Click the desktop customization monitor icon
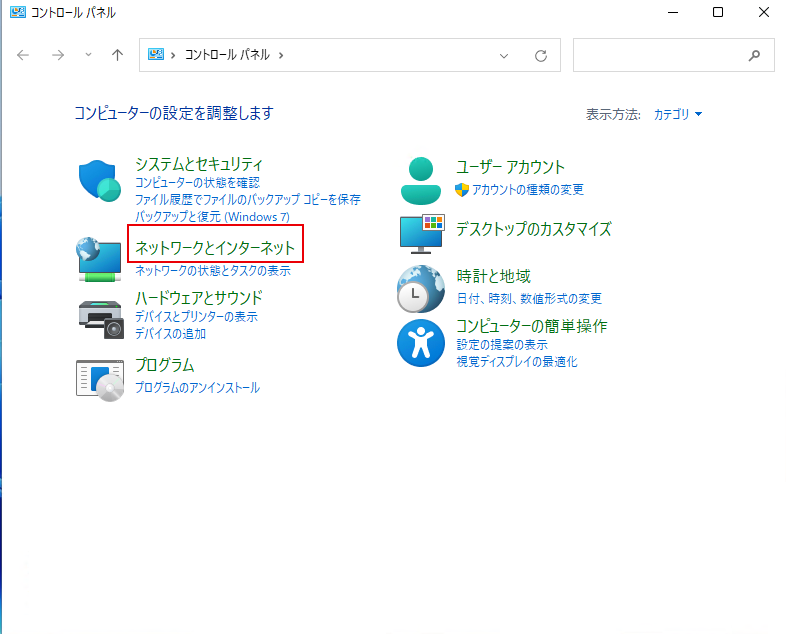 421,234
